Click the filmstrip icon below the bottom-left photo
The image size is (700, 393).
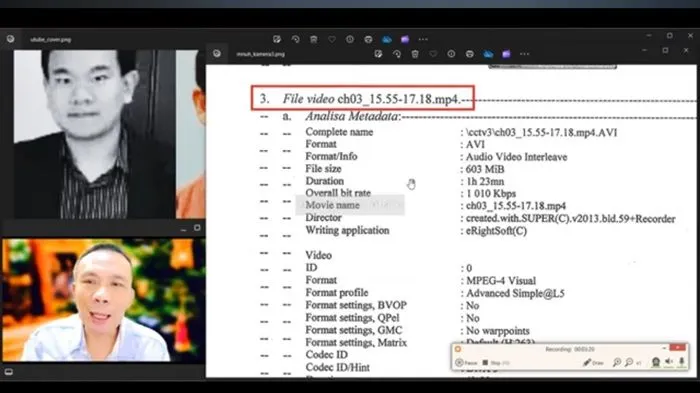point(8,372)
